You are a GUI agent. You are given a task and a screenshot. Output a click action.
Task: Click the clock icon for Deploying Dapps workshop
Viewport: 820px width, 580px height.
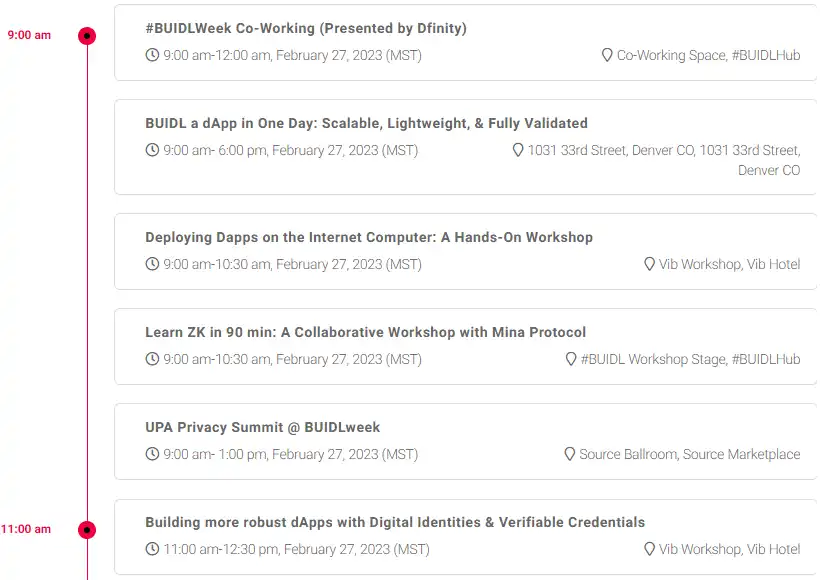click(152, 264)
